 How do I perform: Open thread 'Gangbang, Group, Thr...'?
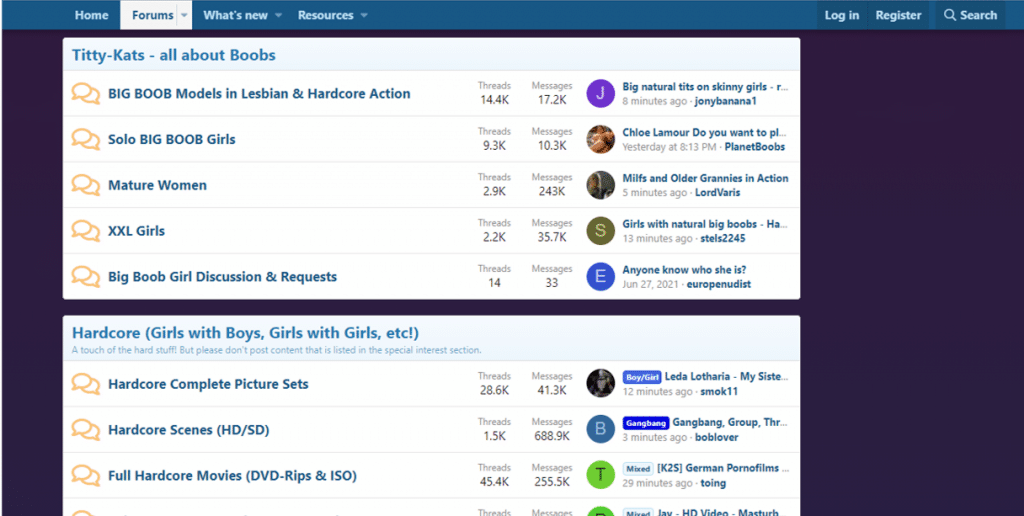[x=731, y=422]
